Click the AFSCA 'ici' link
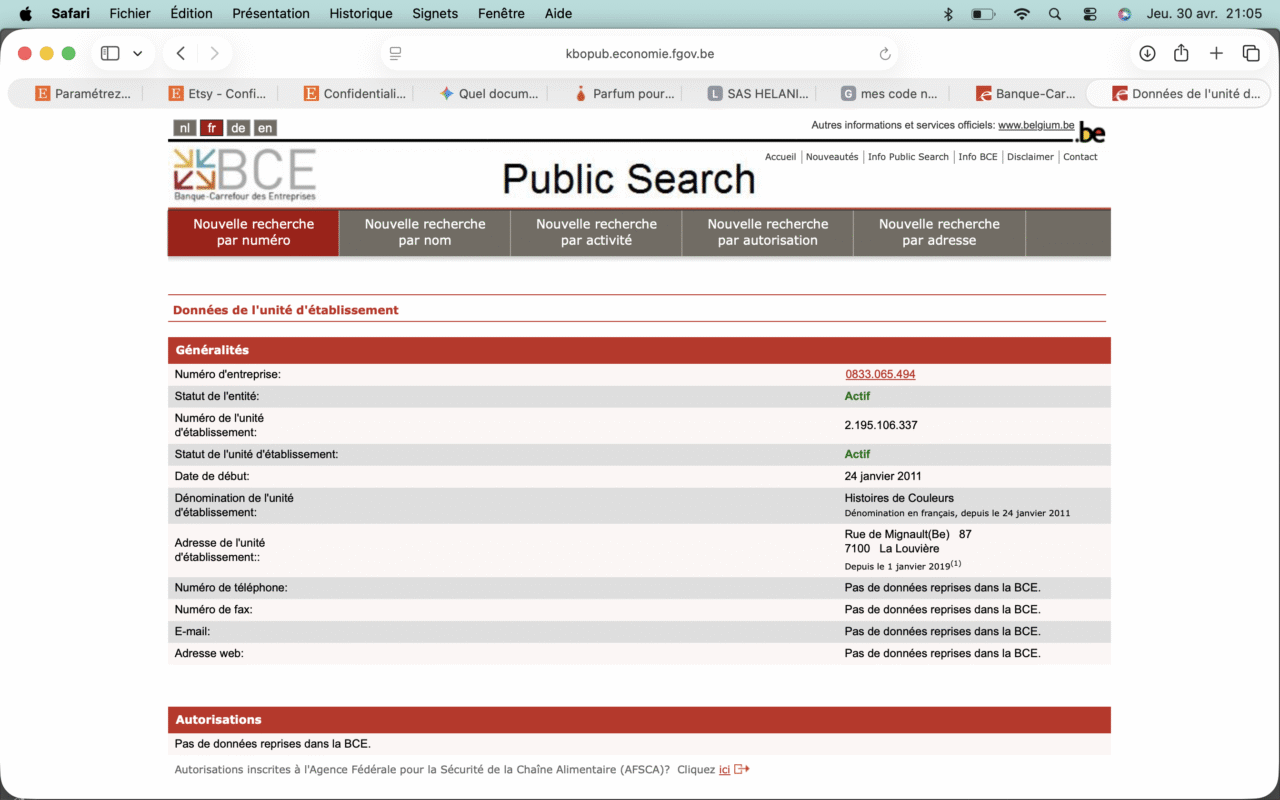This screenshot has height=800, width=1280. pyautogui.click(x=724, y=770)
